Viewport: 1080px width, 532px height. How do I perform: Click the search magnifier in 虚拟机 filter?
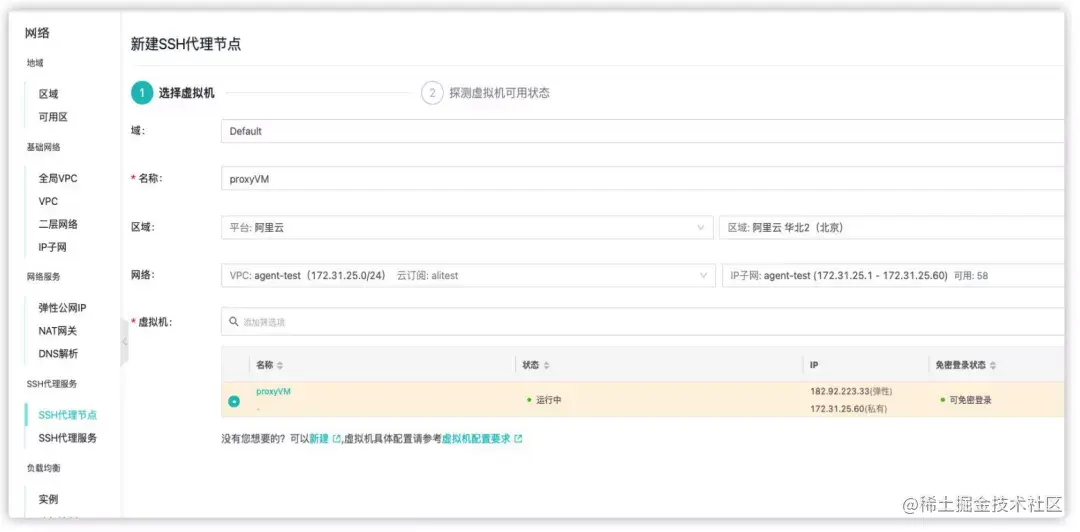click(x=234, y=322)
